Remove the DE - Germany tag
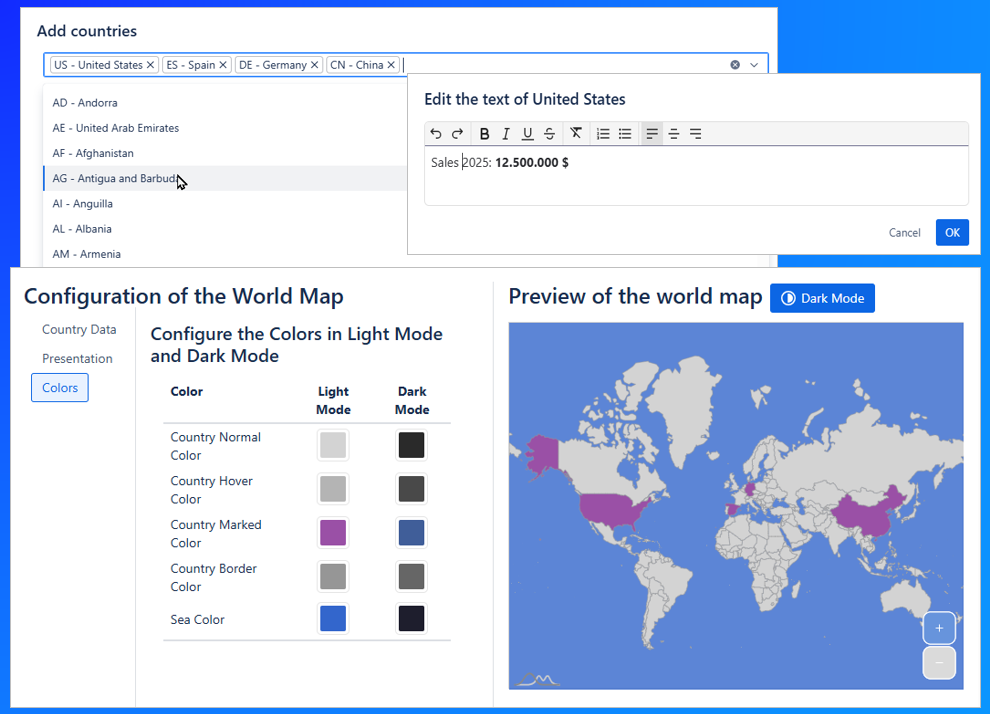This screenshot has height=714, width=990. click(315, 65)
